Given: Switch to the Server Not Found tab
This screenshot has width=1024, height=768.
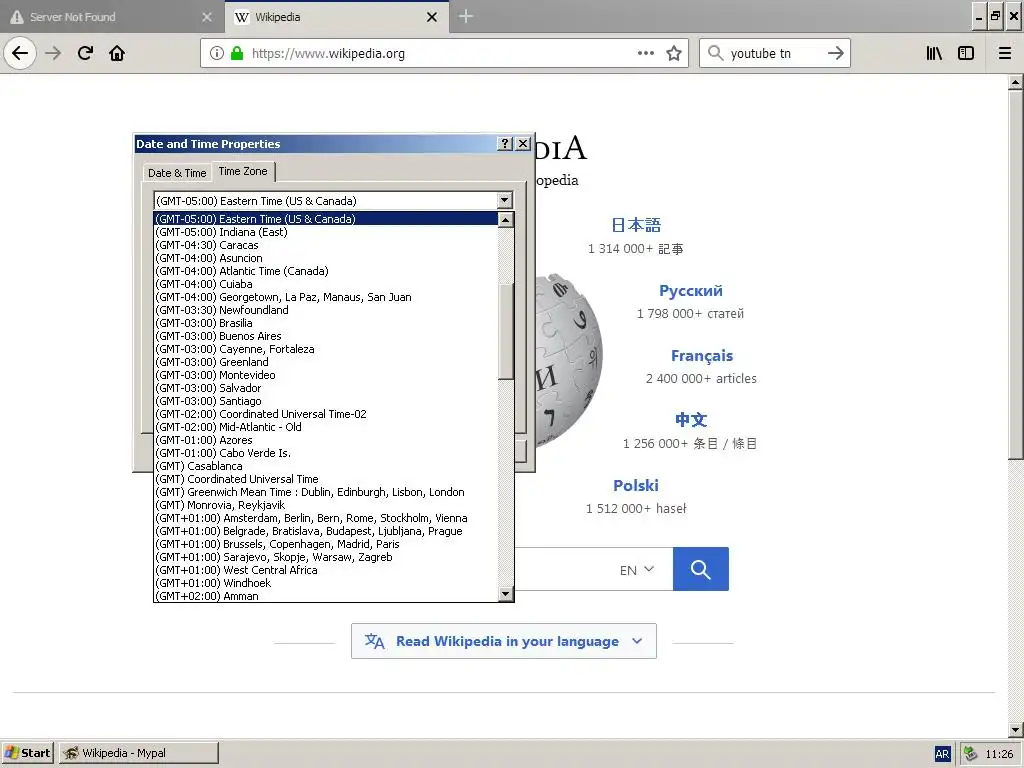Looking at the screenshot, I should (x=112, y=17).
